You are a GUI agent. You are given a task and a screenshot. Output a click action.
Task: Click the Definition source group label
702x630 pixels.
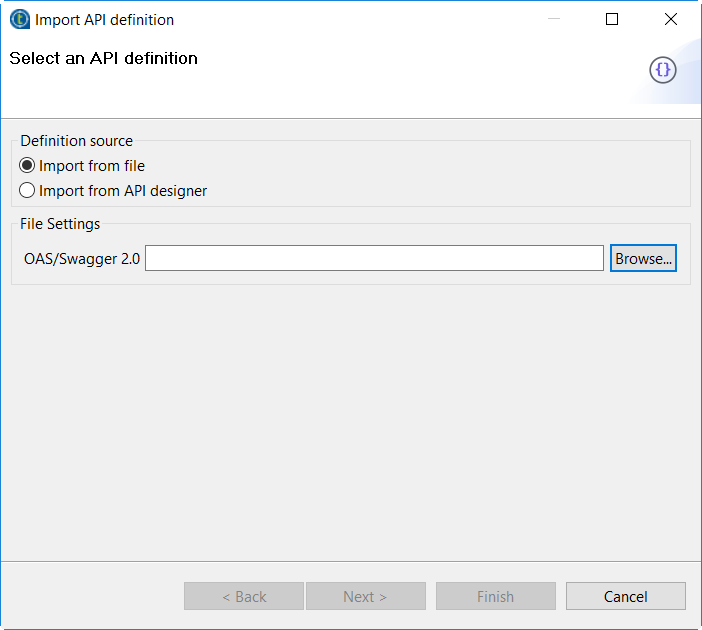(x=76, y=141)
